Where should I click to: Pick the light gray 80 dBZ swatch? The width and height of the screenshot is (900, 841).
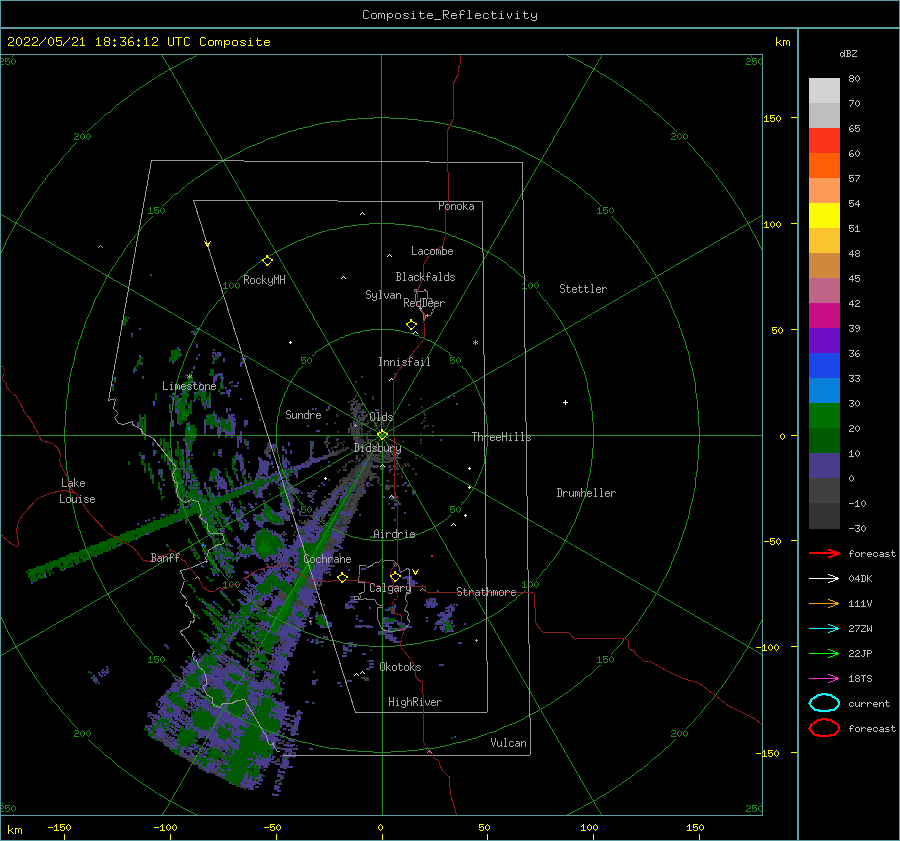tap(824, 90)
